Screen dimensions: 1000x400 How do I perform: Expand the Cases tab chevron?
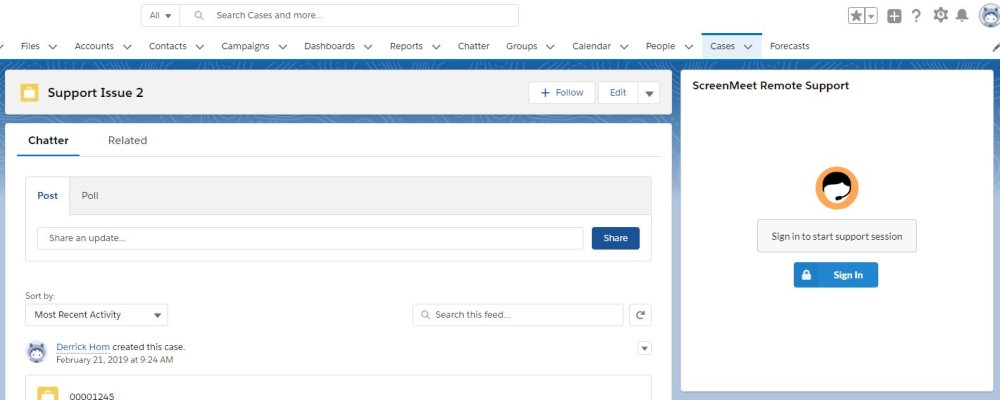click(x=748, y=47)
